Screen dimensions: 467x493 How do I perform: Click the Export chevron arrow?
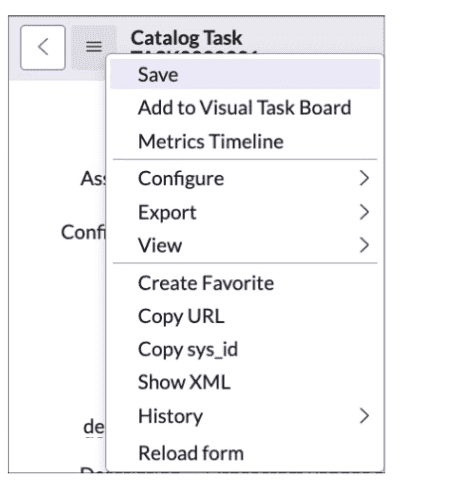coord(364,212)
